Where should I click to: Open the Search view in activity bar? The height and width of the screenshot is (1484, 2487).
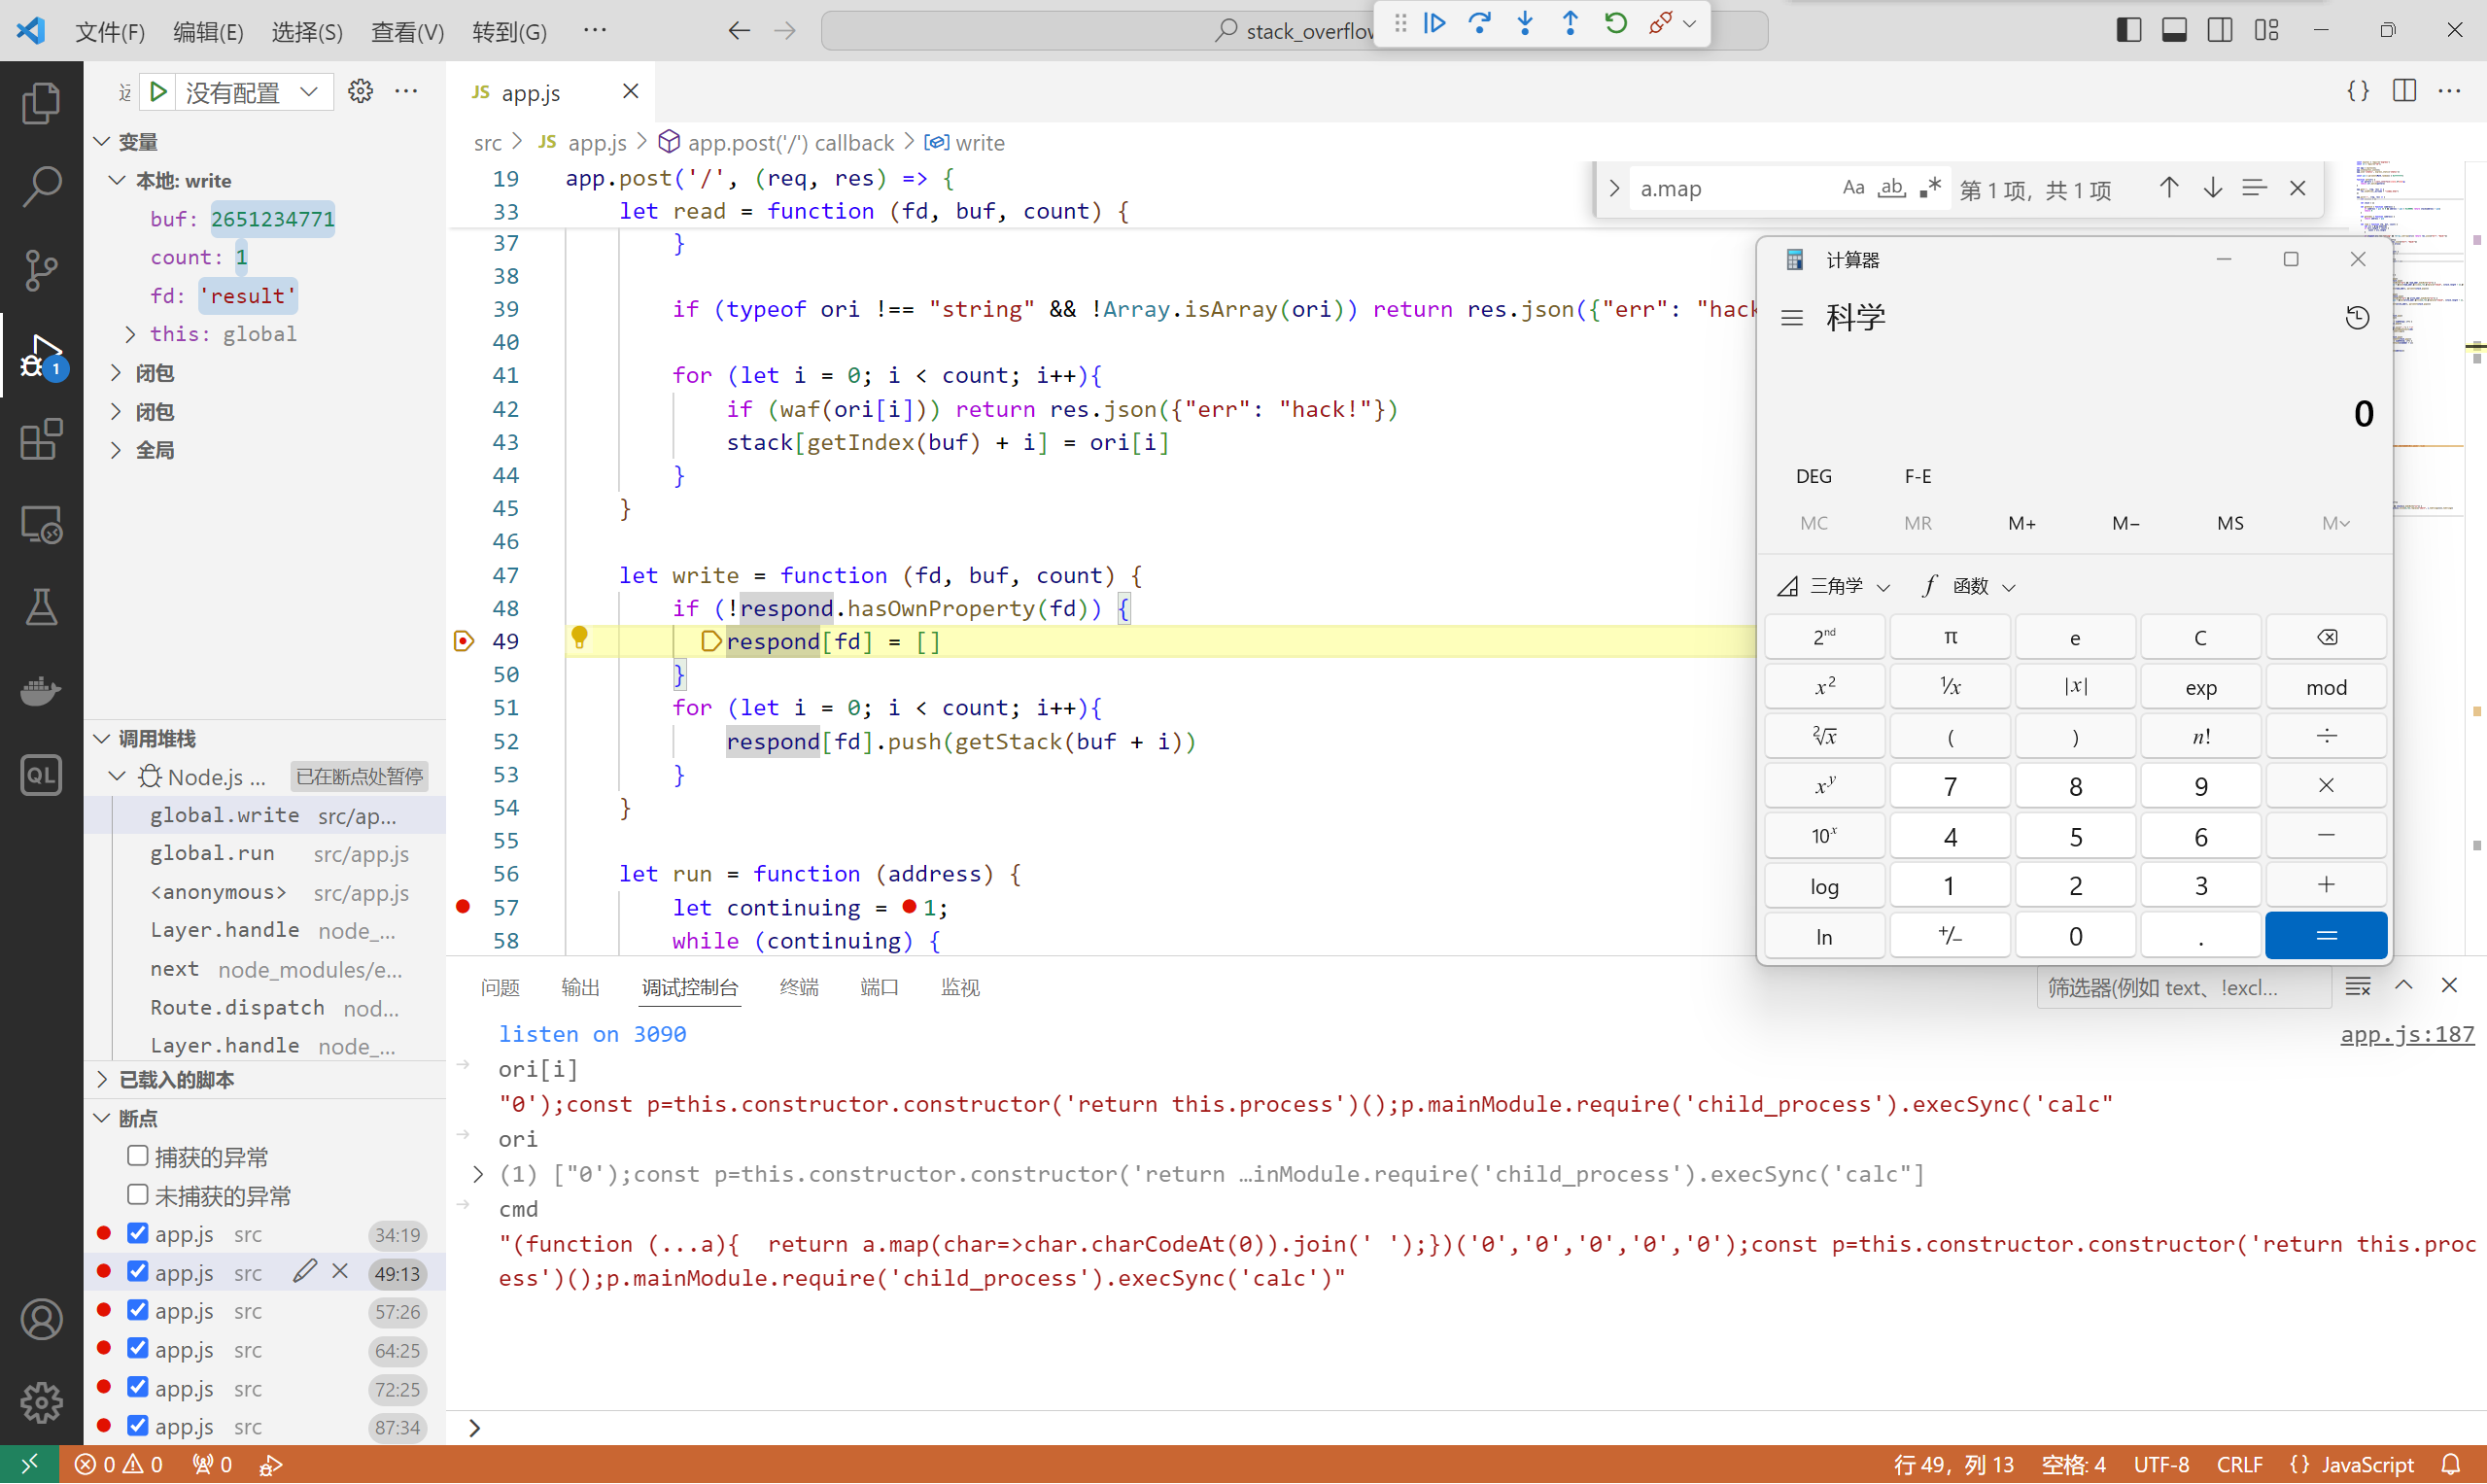[x=41, y=186]
